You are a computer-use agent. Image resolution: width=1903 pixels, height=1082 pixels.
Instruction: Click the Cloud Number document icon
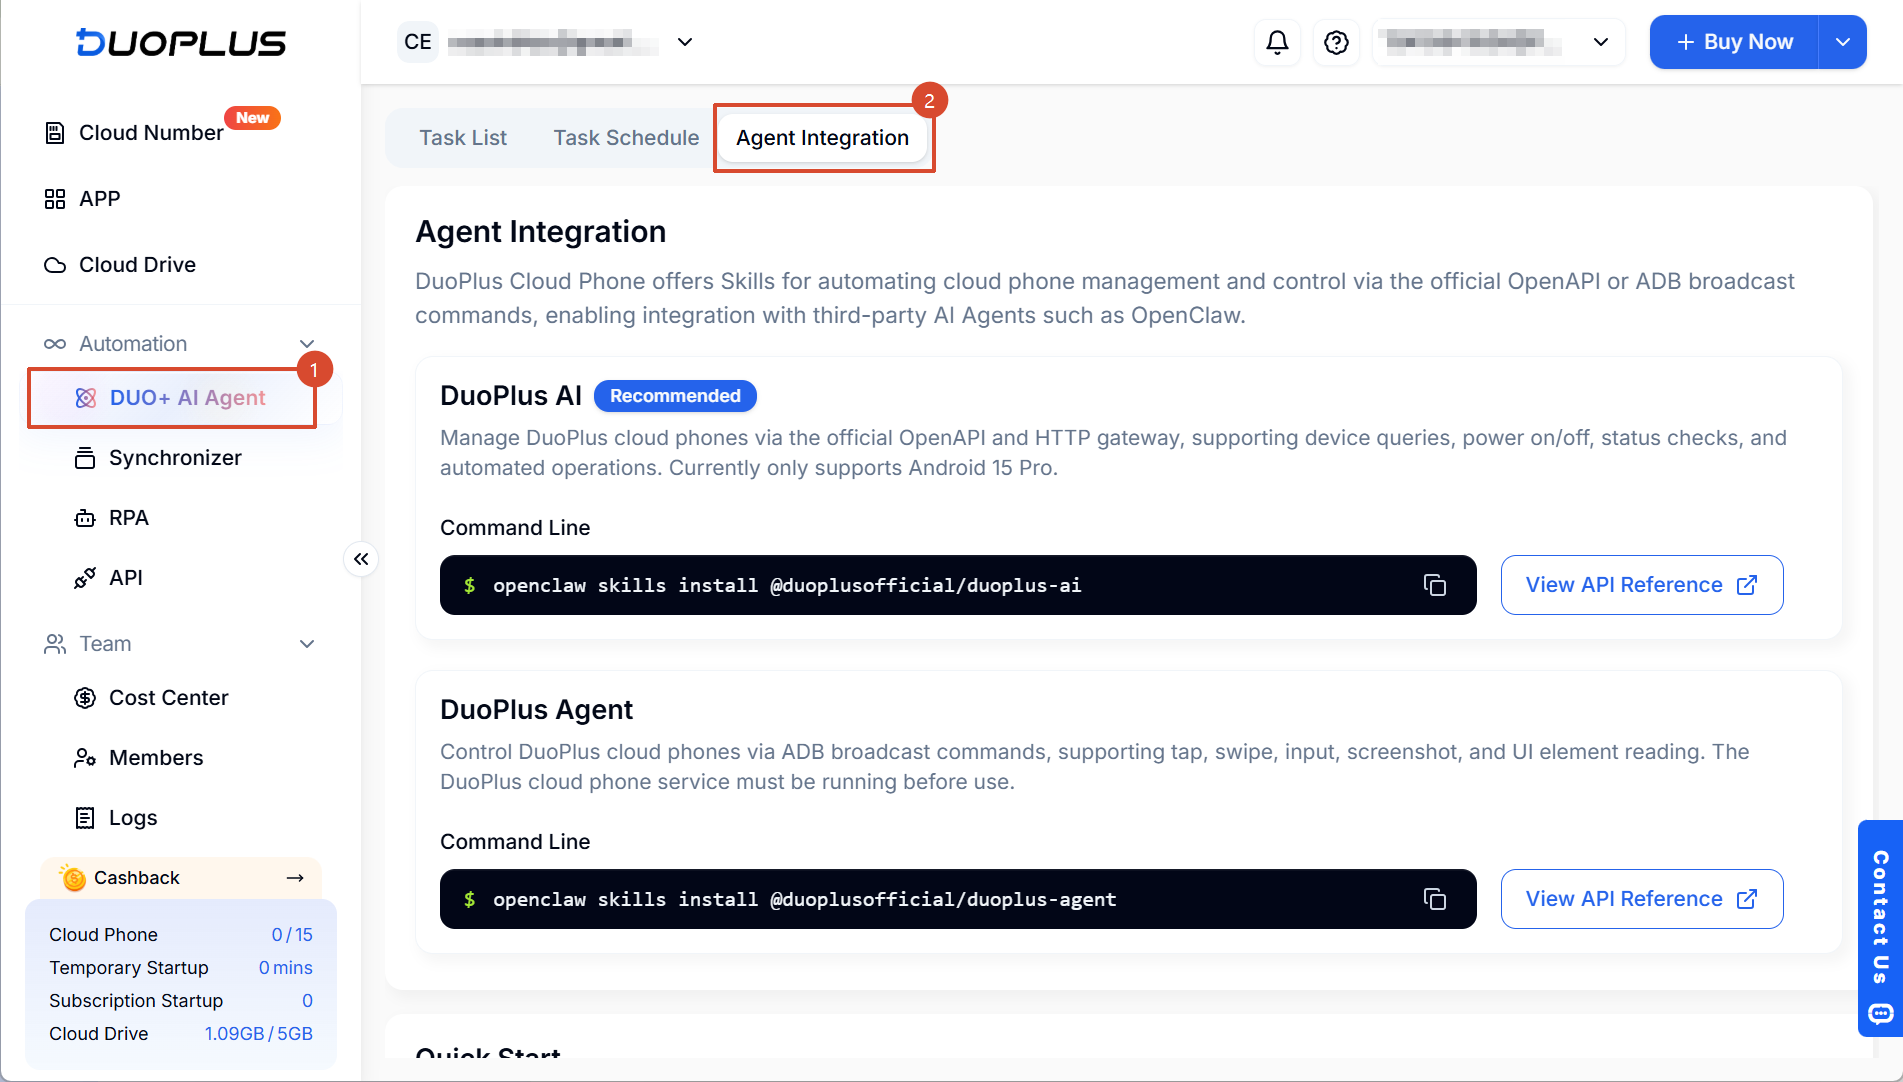[55, 133]
